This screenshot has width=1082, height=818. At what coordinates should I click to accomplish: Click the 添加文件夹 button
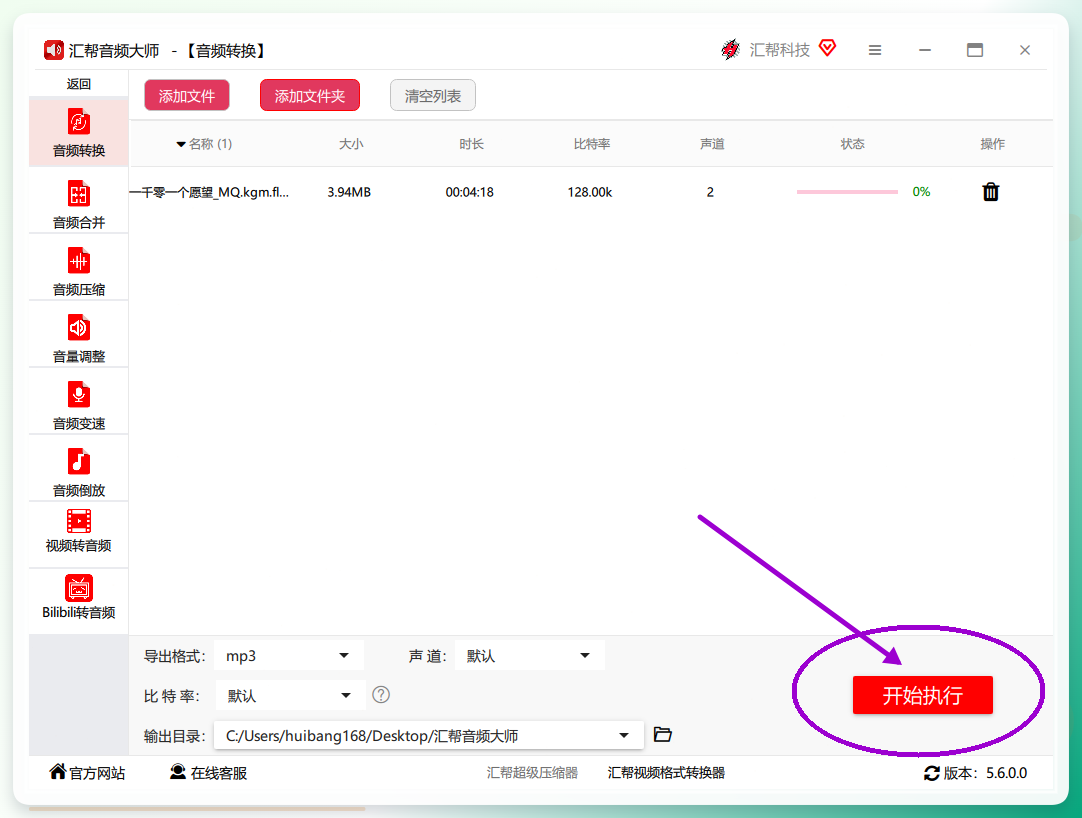click(x=310, y=96)
